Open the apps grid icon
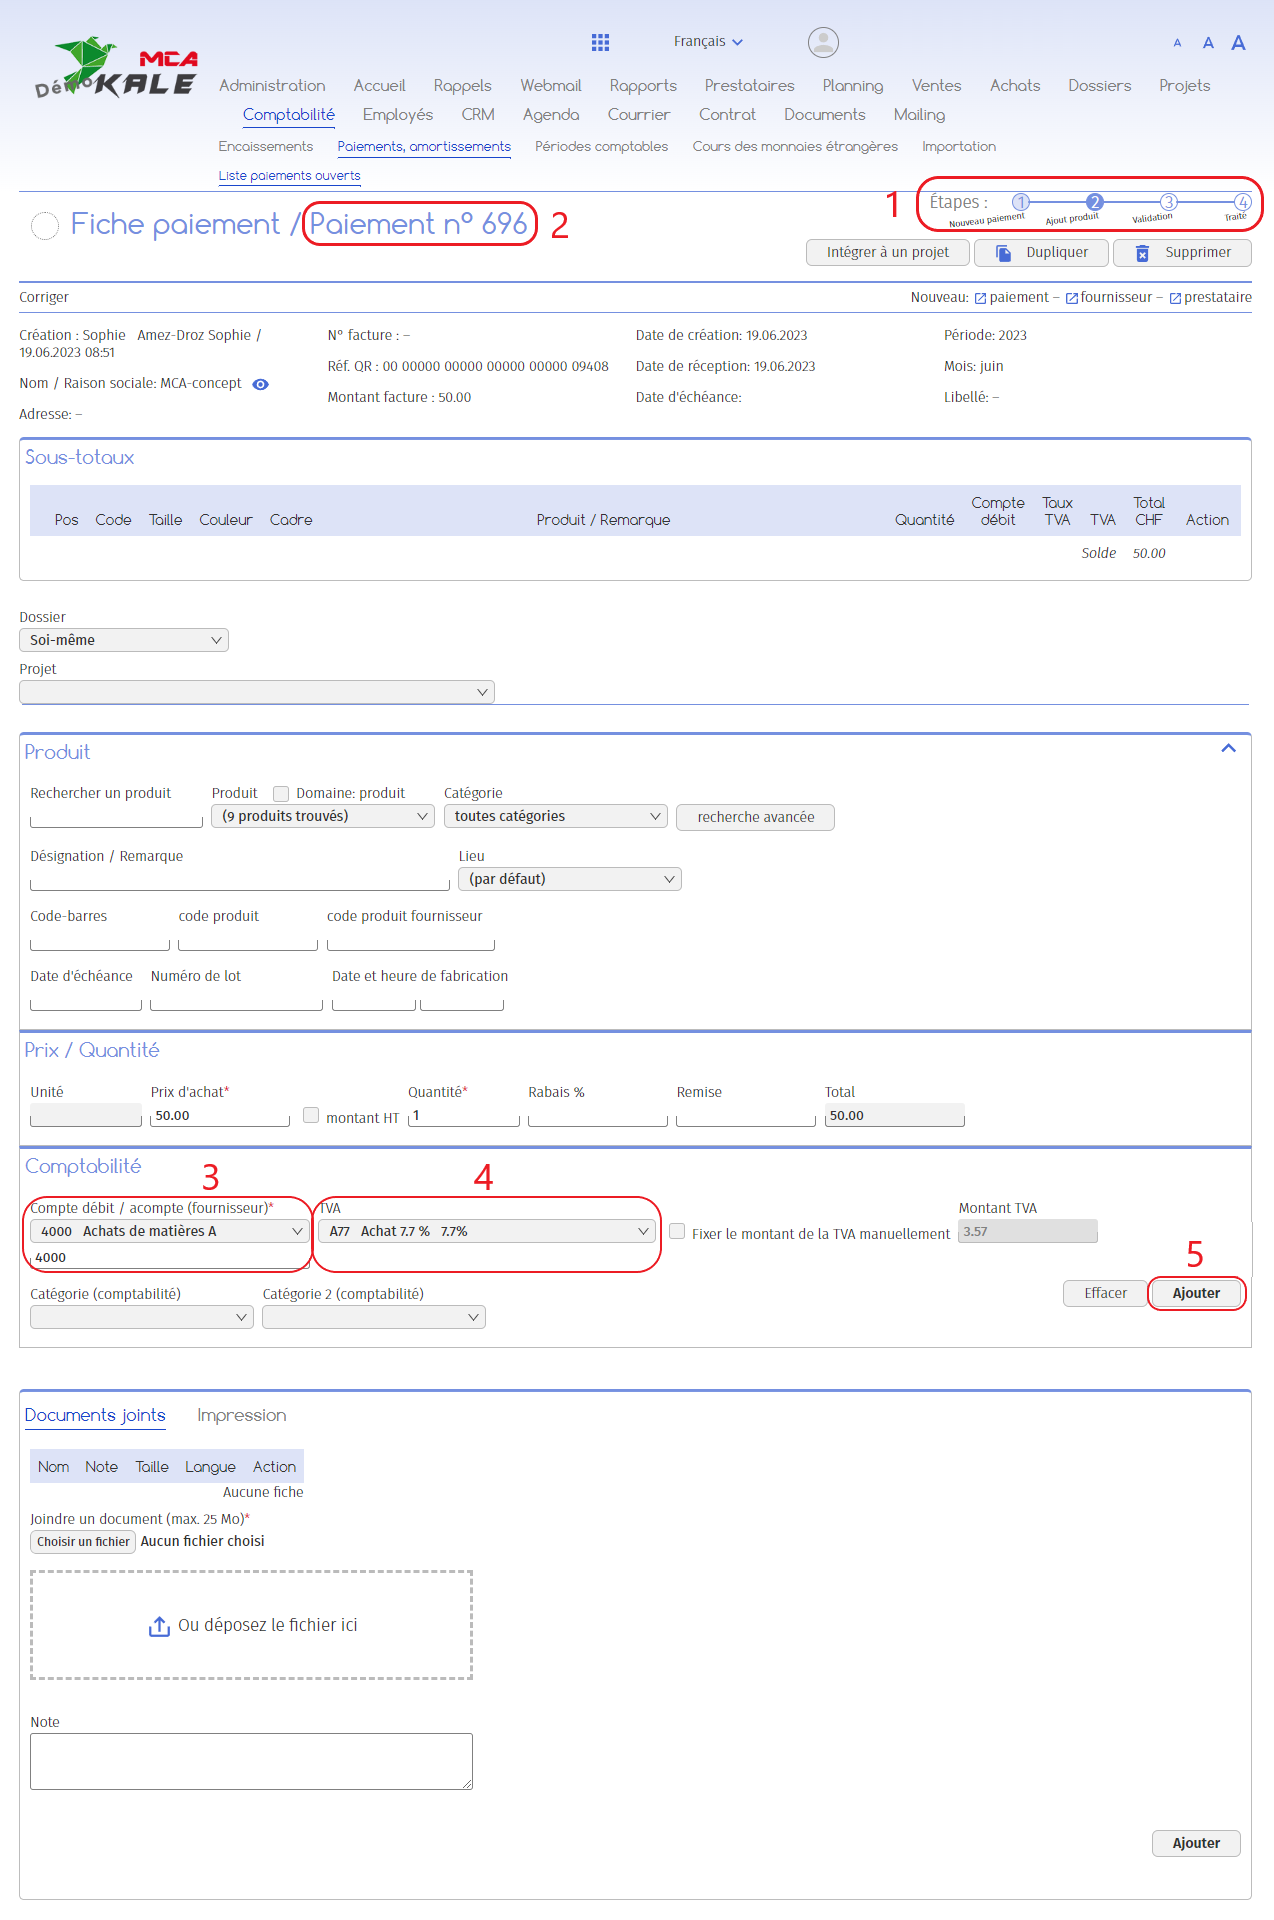 point(600,42)
